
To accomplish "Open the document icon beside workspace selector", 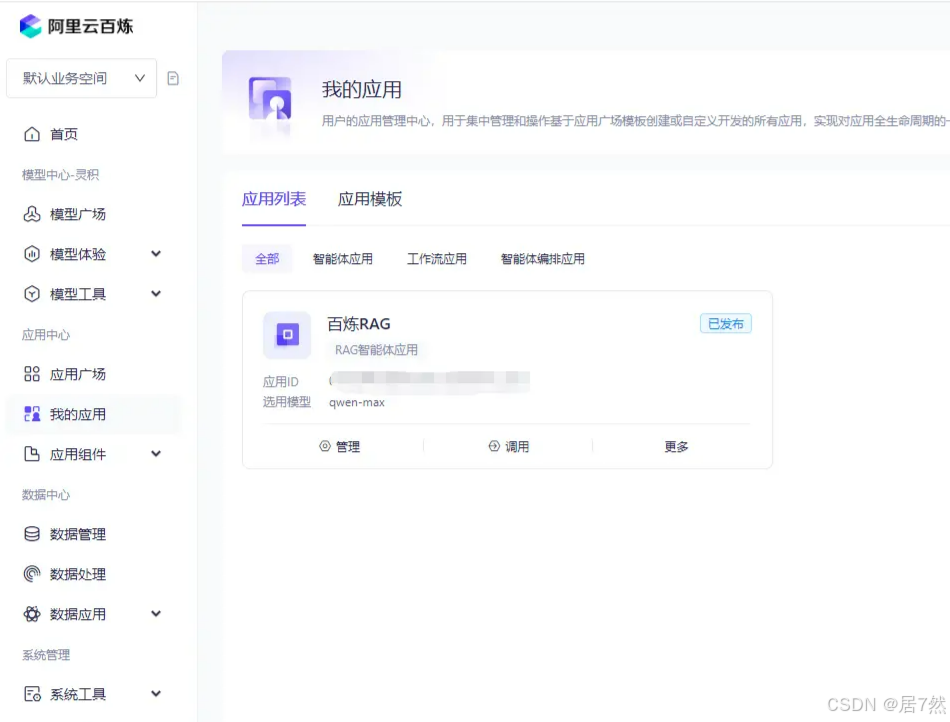I will point(173,78).
